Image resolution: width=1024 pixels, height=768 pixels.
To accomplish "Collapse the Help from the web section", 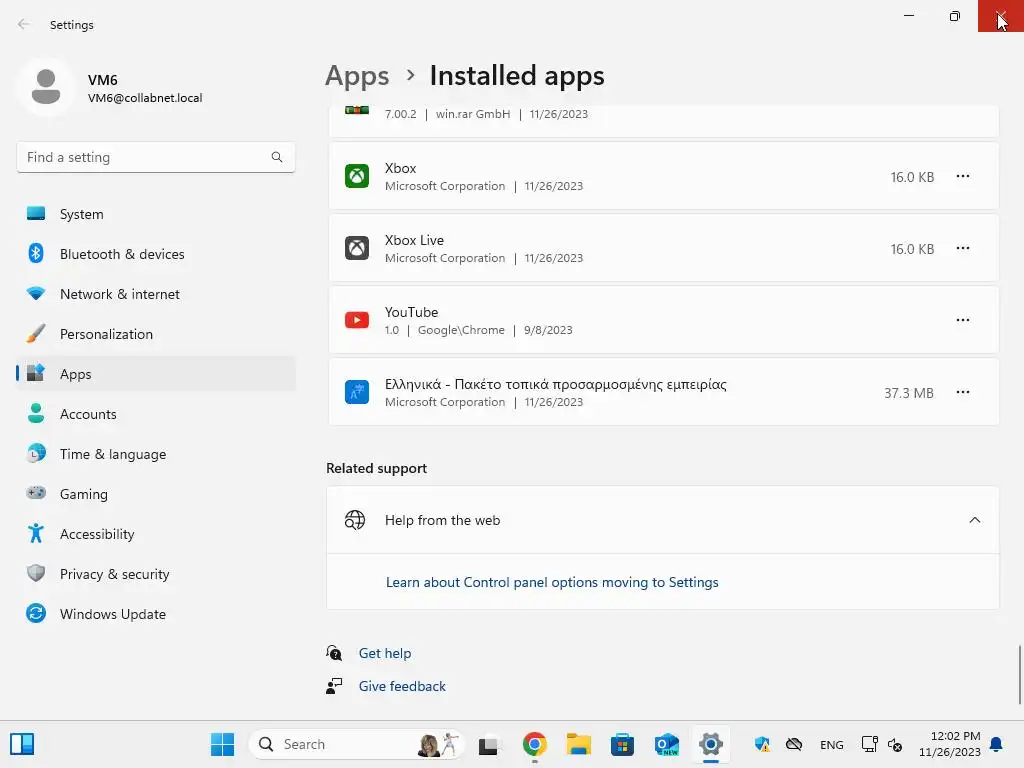I will click(x=975, y=520).
